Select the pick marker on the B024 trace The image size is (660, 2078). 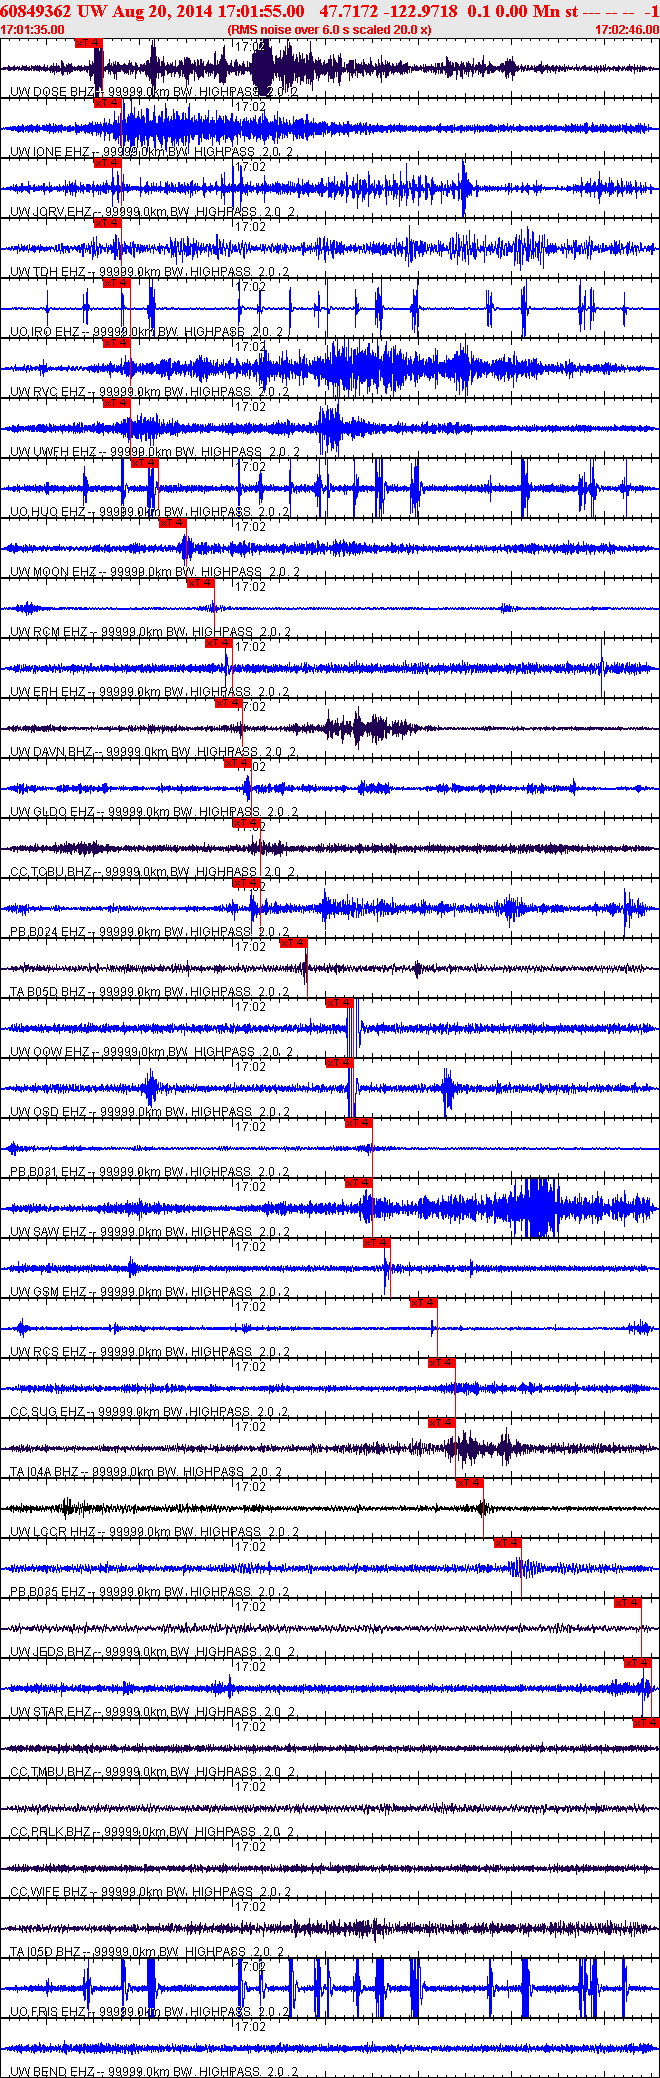pos(247,883)
